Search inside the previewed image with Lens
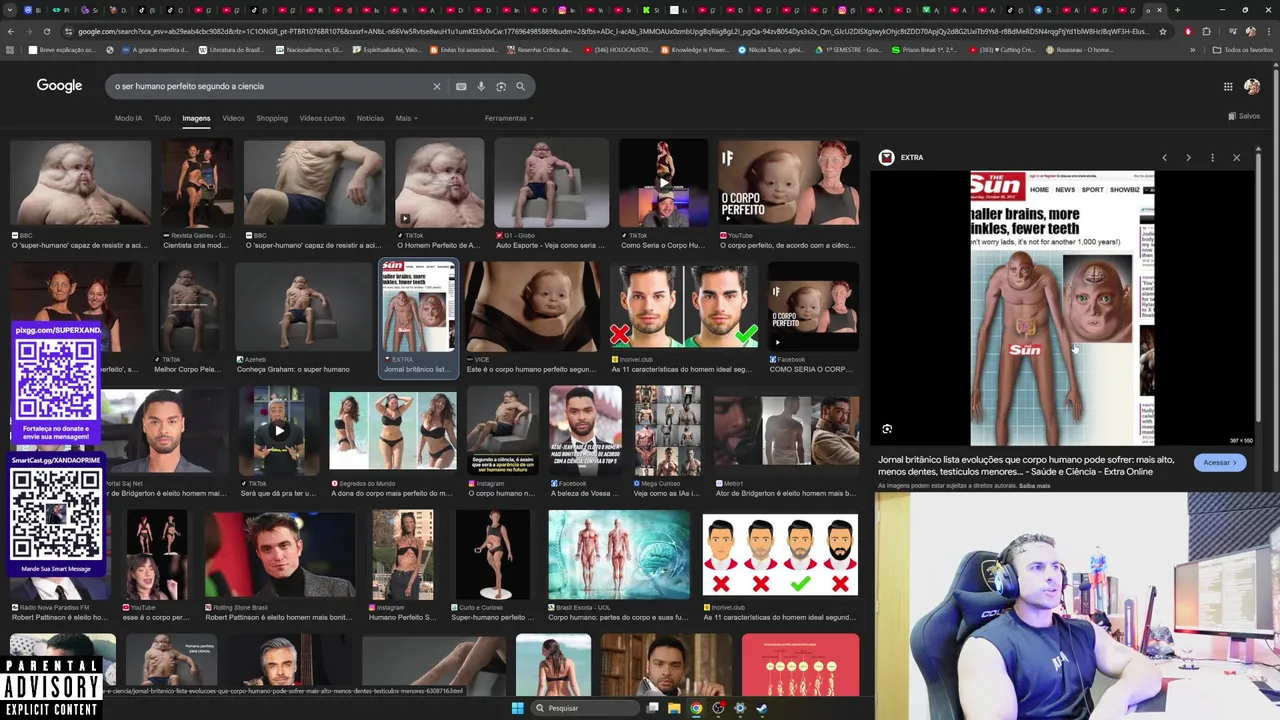This screenshot has width=1280, height=720. coord(887,429)
